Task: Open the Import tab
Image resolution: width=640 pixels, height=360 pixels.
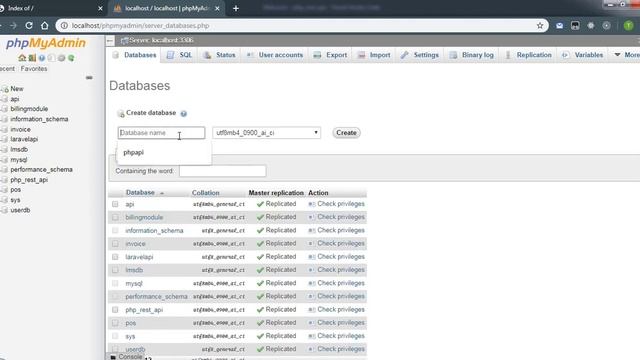Action: click(374, 55)
